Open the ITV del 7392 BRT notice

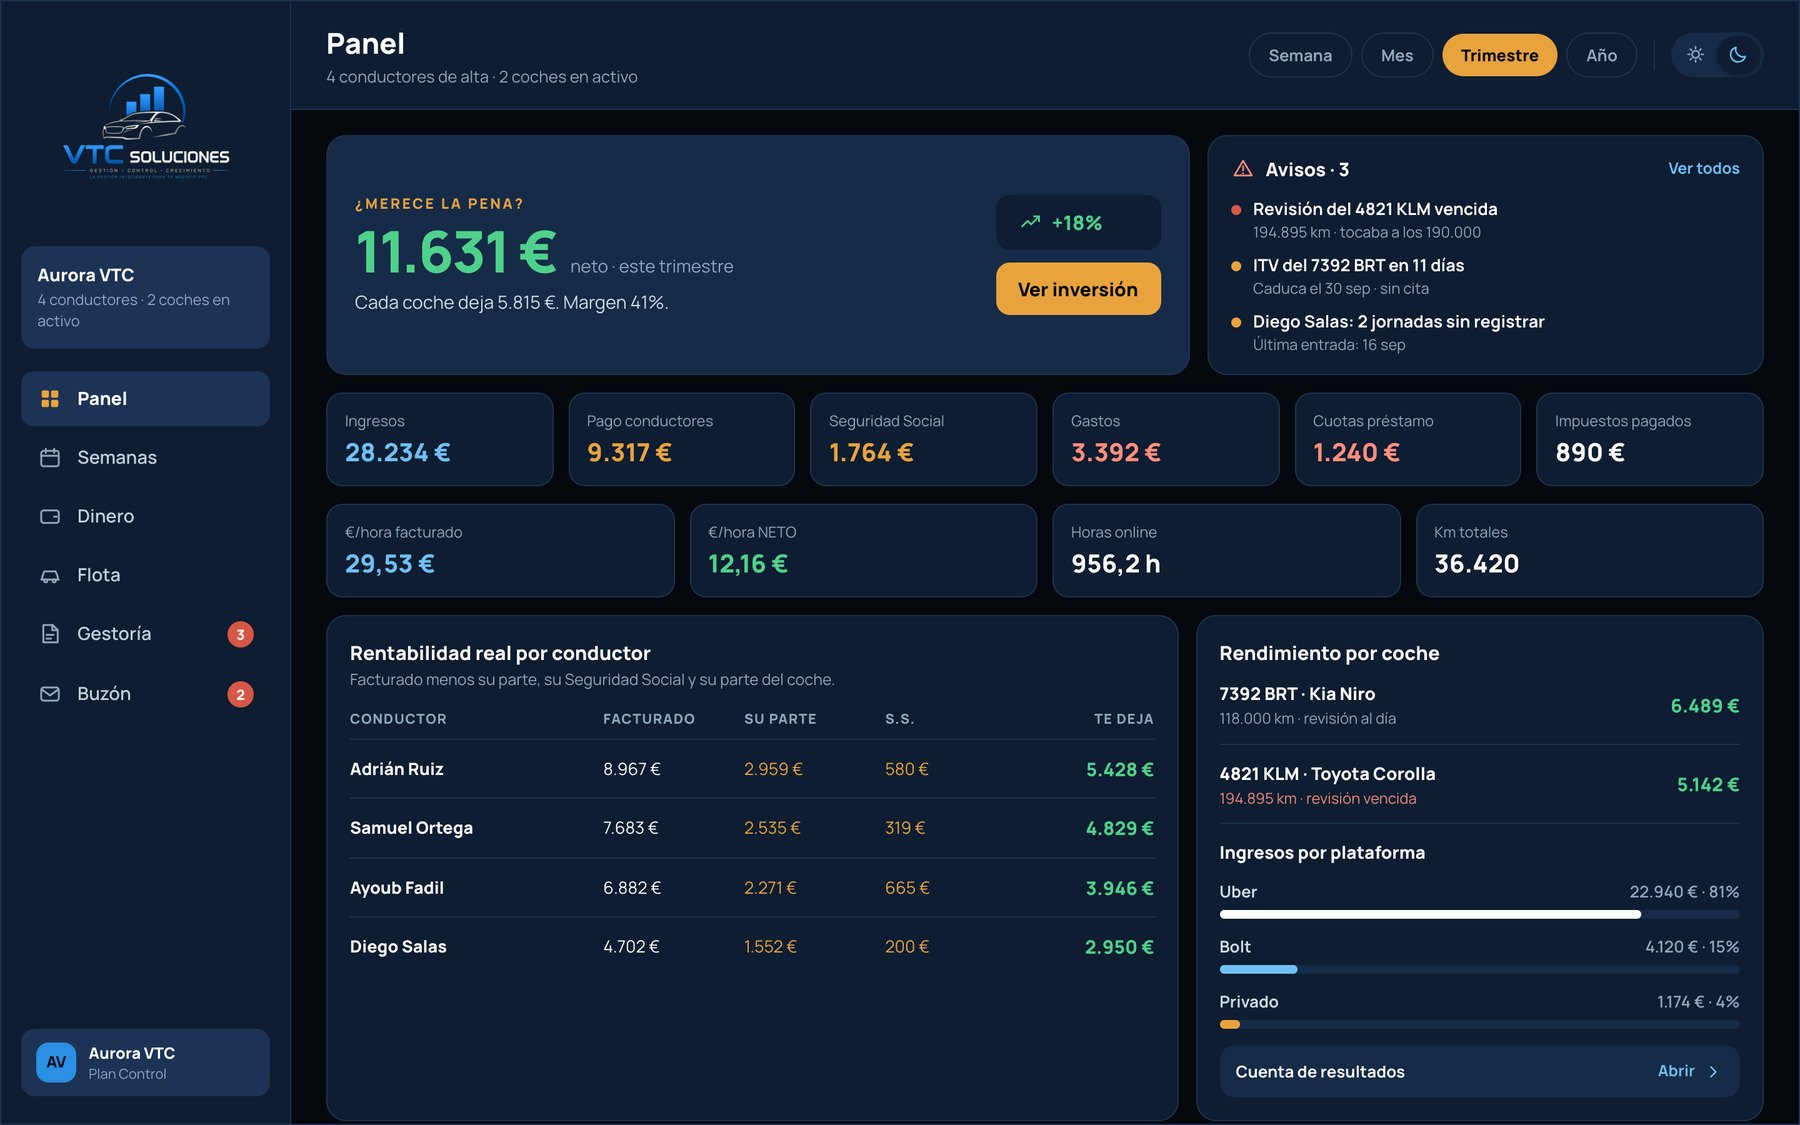[x=1485, y=276]
